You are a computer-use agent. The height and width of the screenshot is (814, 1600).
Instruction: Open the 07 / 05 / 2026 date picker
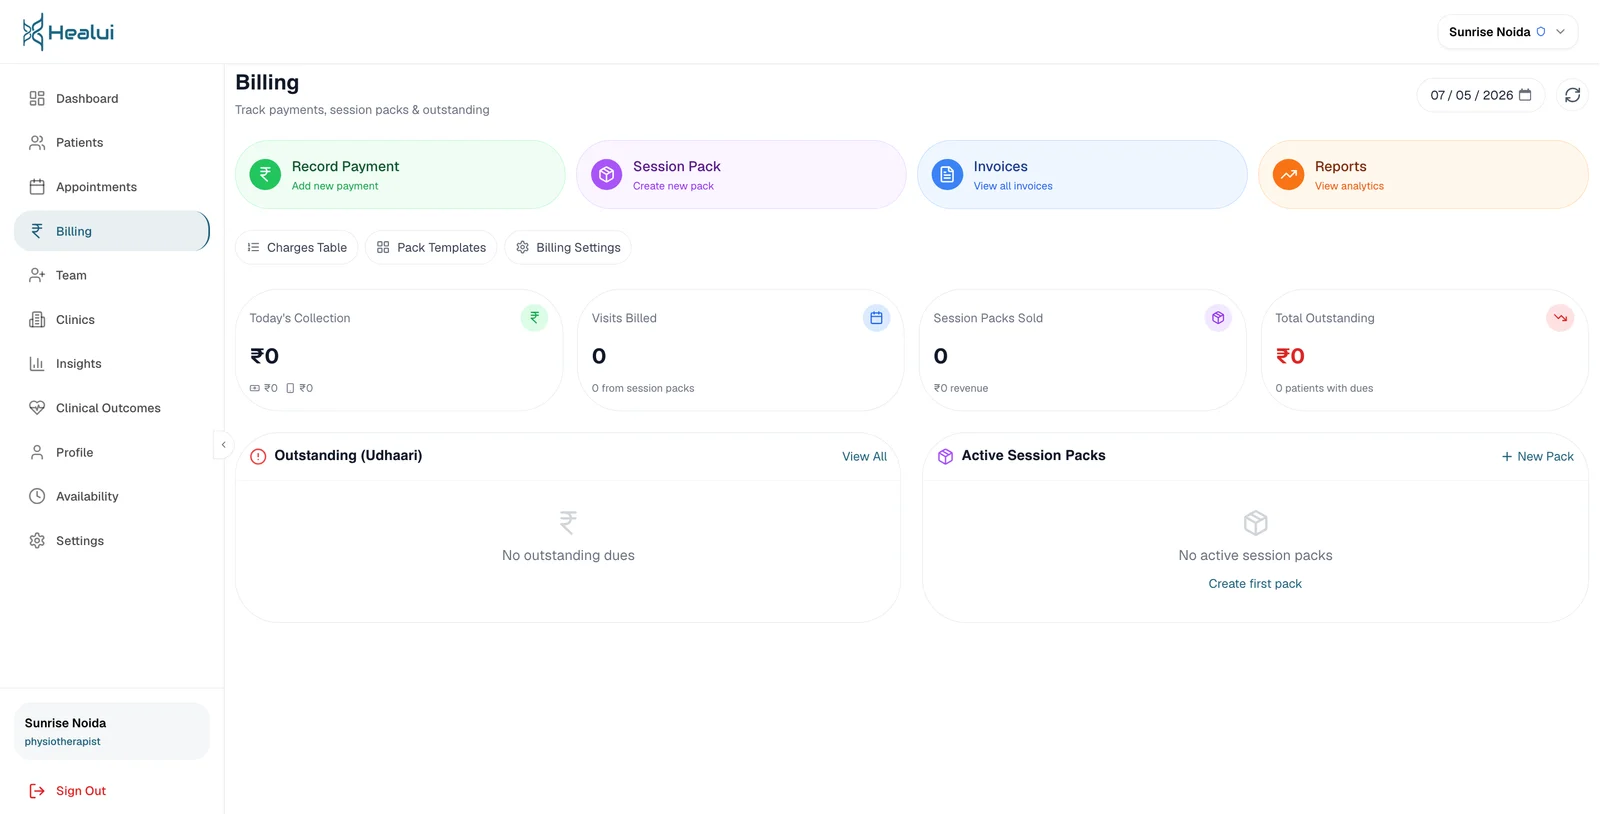point(1480,95)
